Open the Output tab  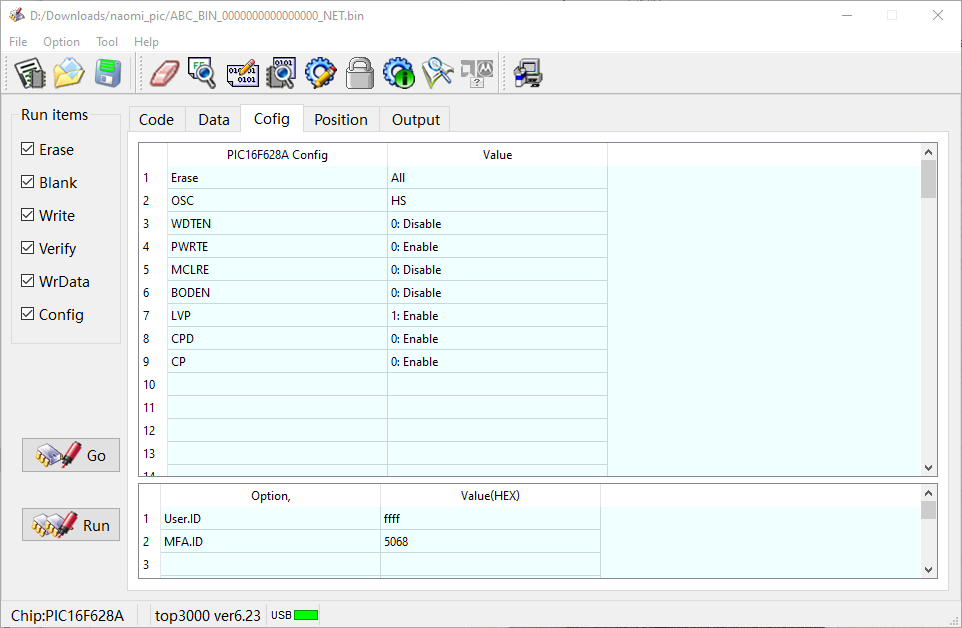point(415,120)
